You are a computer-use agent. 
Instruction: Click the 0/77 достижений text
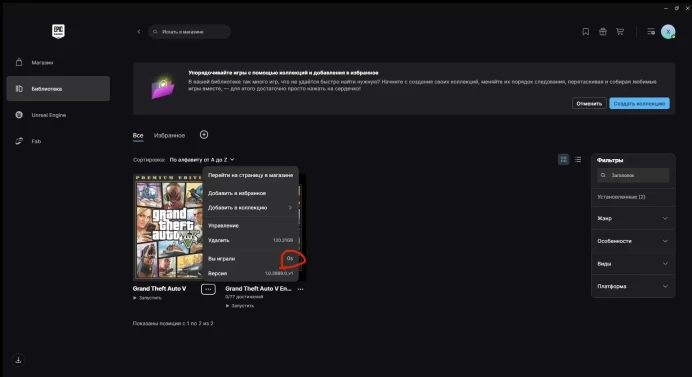[244, 297]
